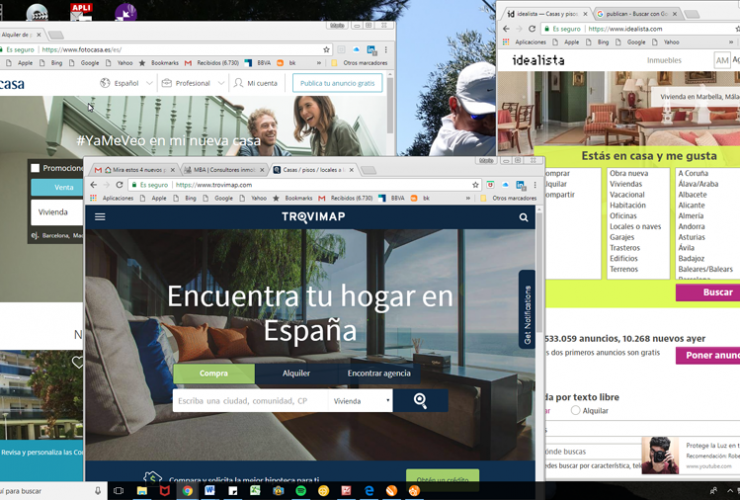
Task: Go back in the Idealista browser window
Action: point(506,28)
